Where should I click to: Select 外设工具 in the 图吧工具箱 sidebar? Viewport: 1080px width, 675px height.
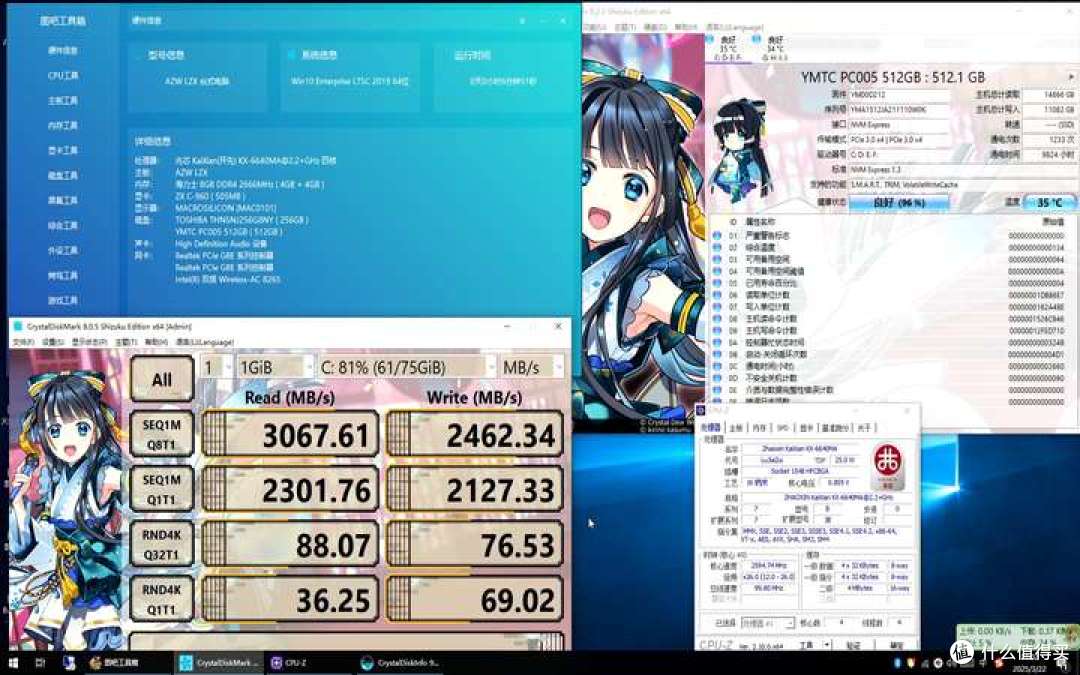coord(63,251)
